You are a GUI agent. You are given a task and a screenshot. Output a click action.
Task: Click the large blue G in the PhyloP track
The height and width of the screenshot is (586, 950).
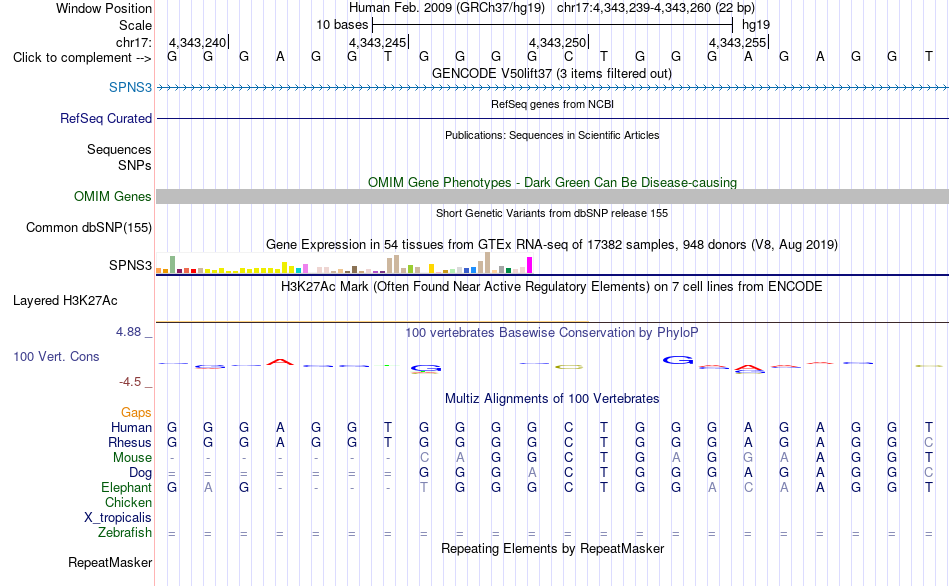tap(677, 360)
